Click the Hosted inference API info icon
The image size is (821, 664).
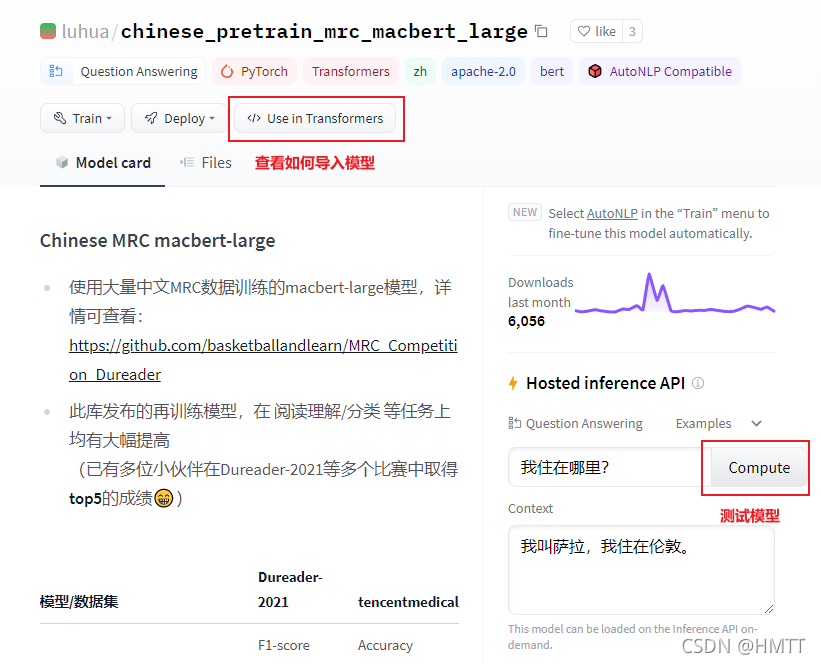(x=698, y=383)
